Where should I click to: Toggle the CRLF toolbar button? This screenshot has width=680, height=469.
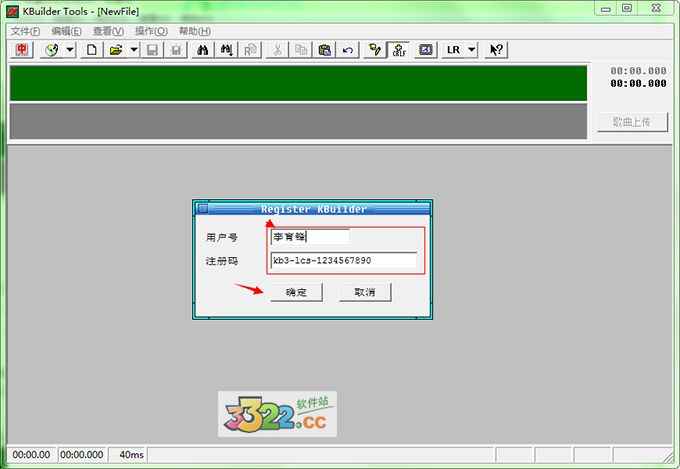[399, 50]
